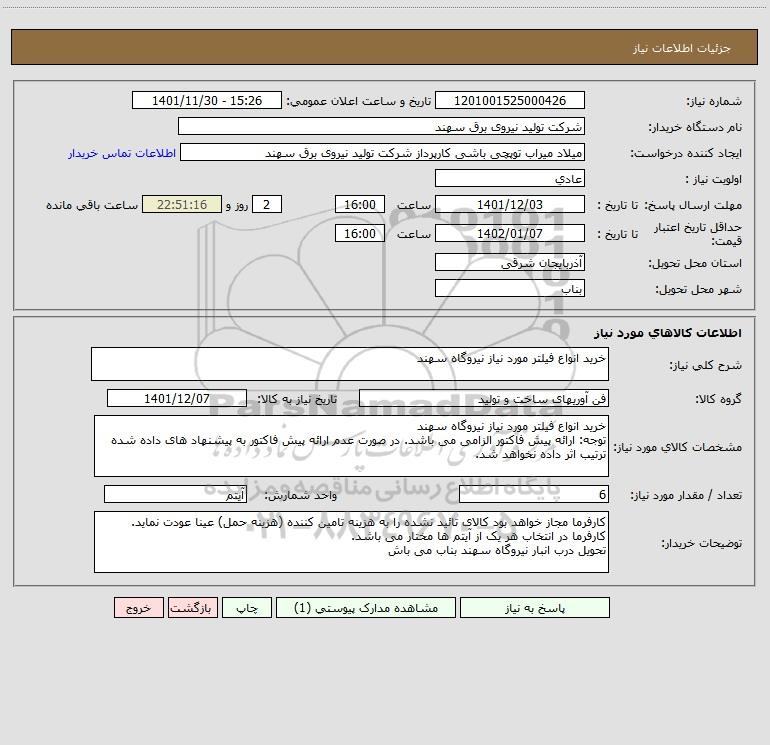Click goods need date 1401/12/07

177,398
